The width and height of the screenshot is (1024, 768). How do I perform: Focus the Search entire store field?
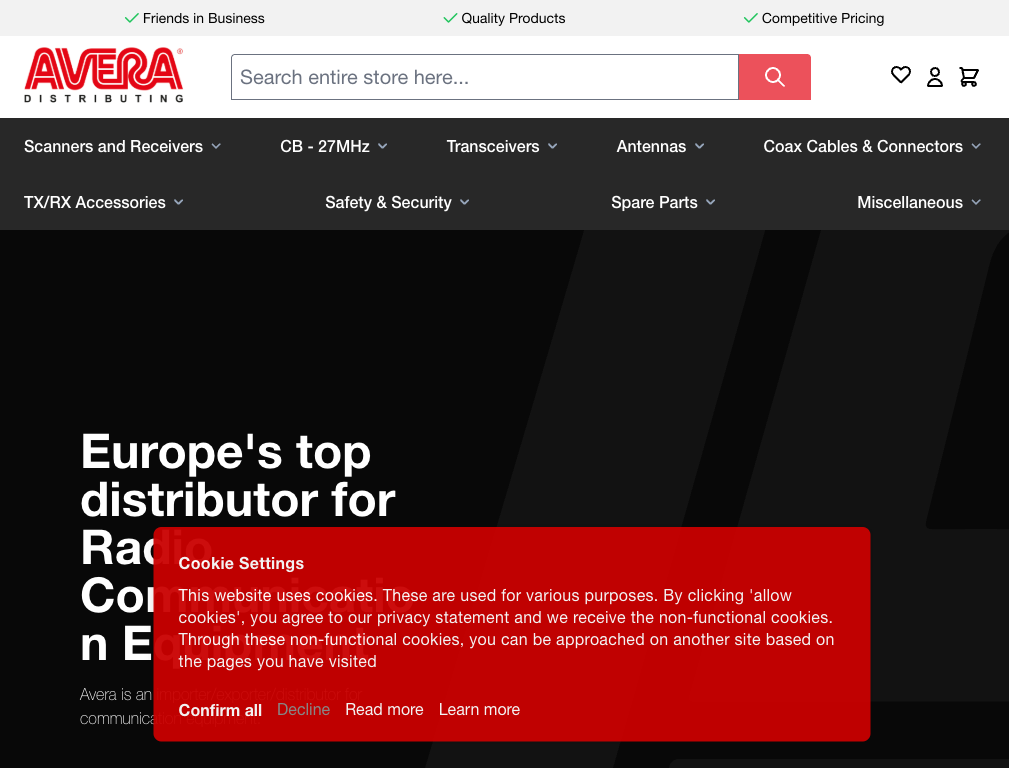(x=484, y=77)
